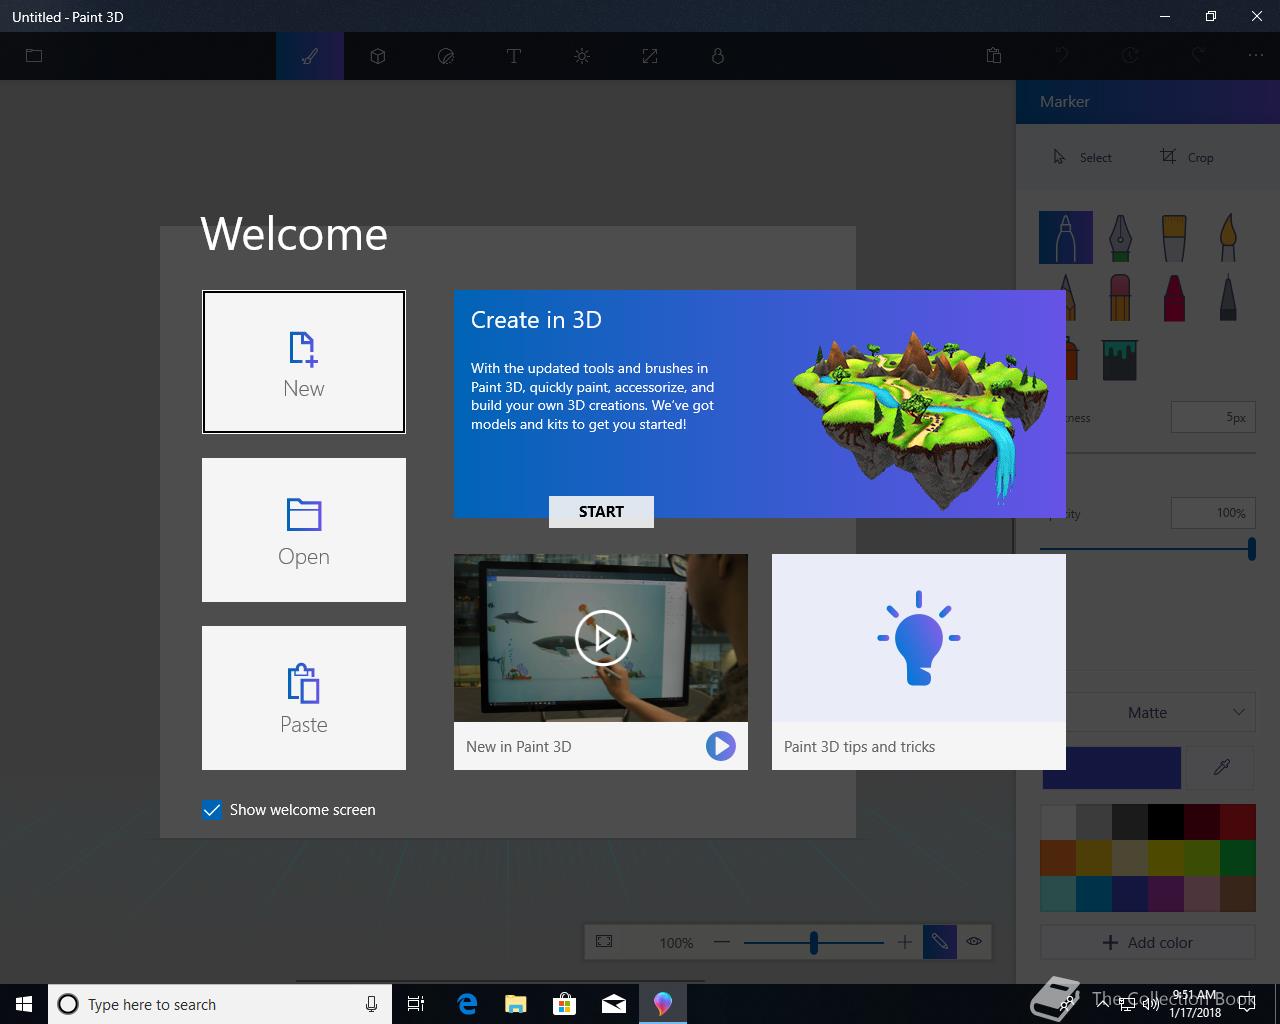Image resolution: width=1280 pixels, height=1024 pixels.
Task: Toggle the 3D view eye icon
Action: pyautogui.click(x=974, y=942)
